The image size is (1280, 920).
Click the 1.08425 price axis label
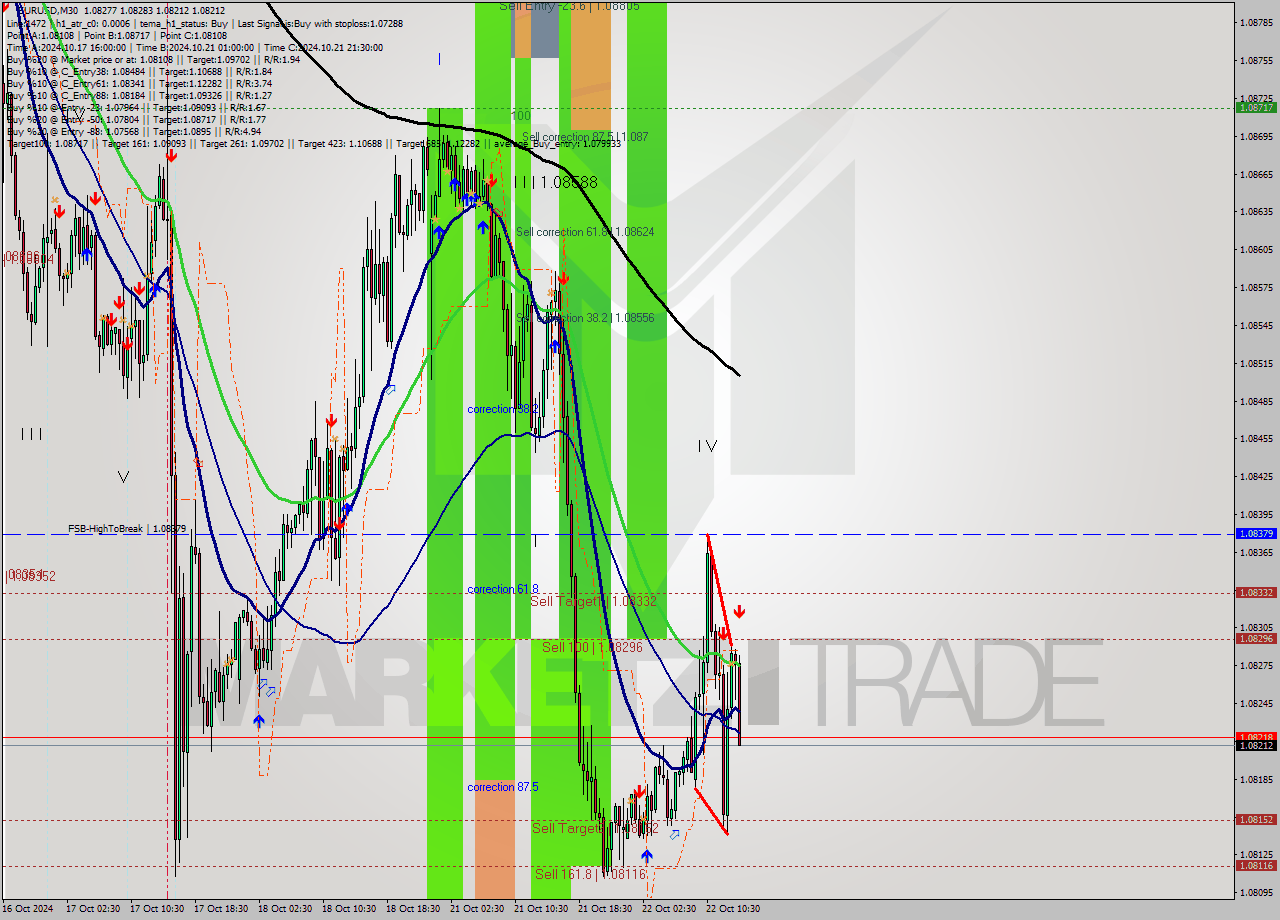(1256, 476)
